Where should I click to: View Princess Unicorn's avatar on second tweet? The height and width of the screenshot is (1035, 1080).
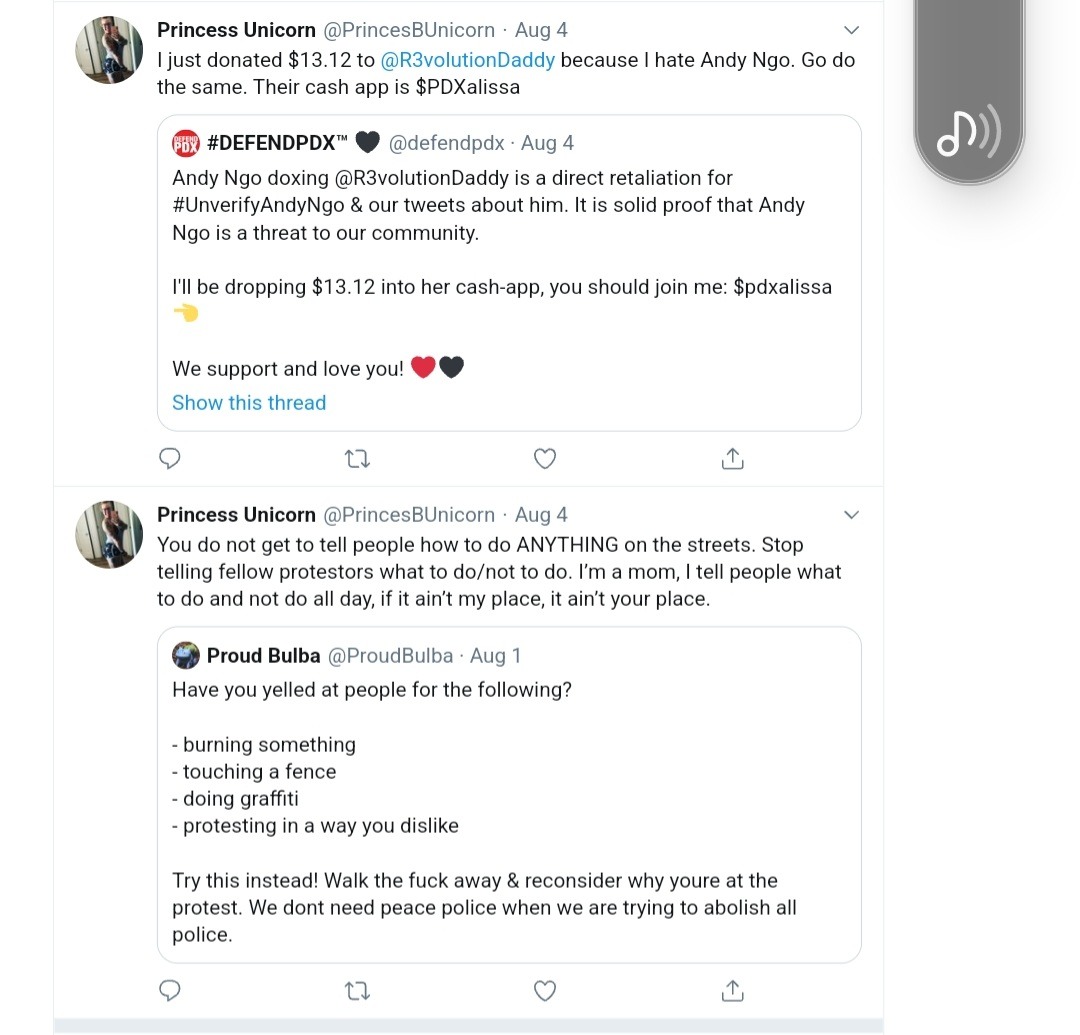109,535
